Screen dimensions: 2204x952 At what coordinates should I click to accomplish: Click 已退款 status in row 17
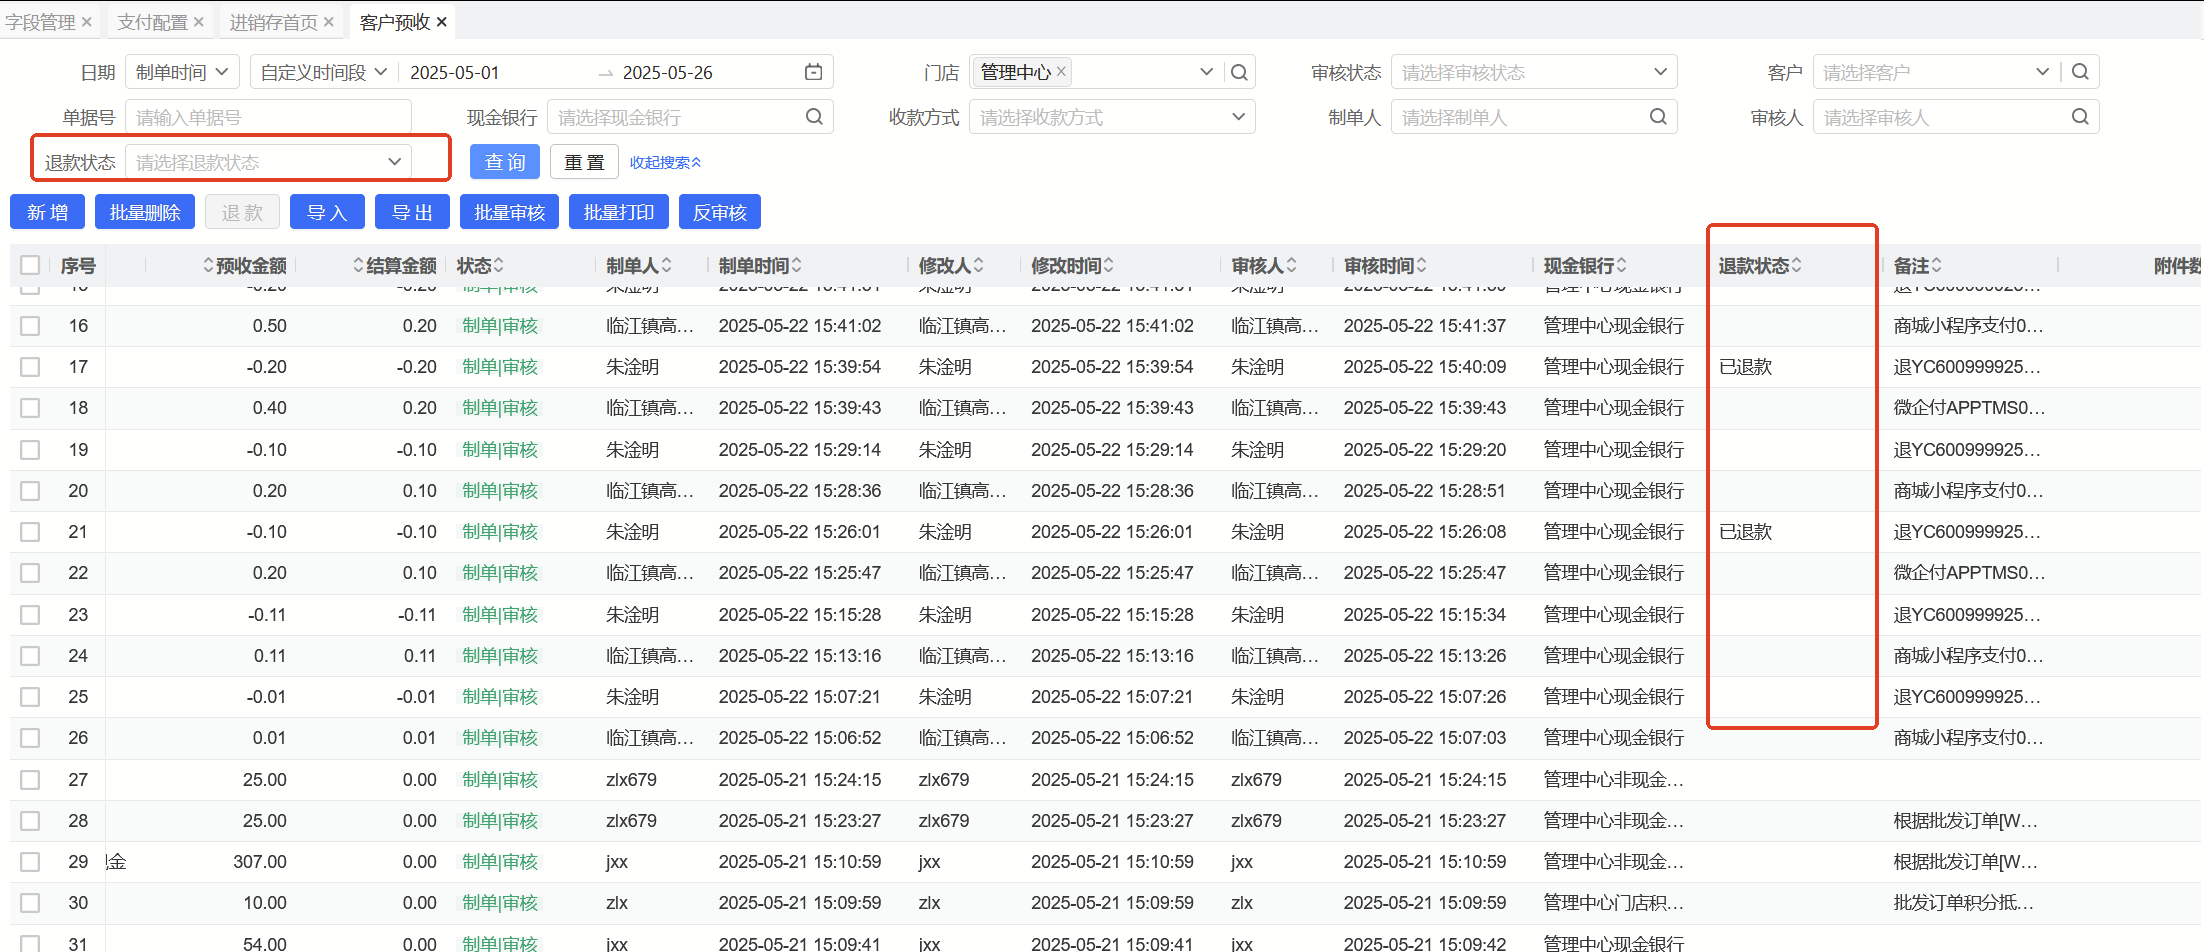[1745, 367]
